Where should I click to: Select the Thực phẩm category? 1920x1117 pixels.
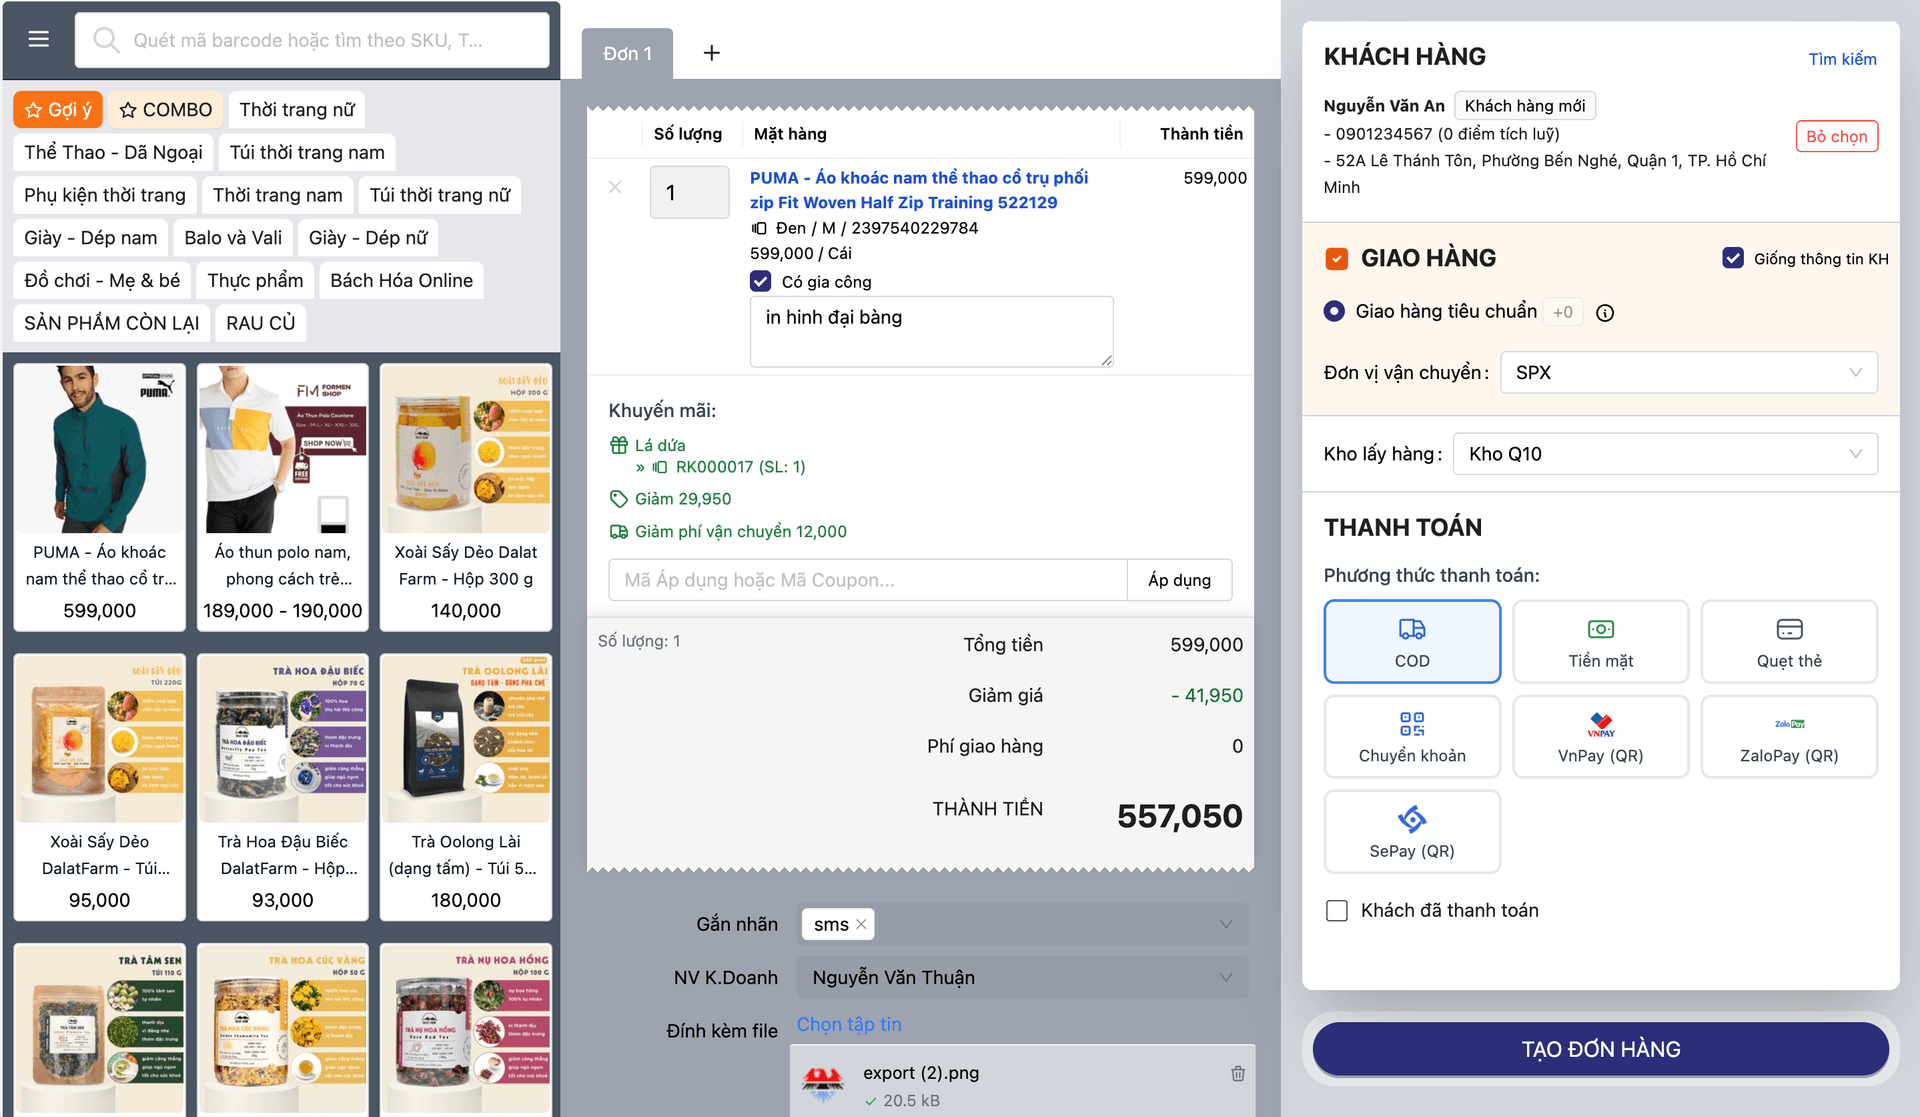point(255,281)
